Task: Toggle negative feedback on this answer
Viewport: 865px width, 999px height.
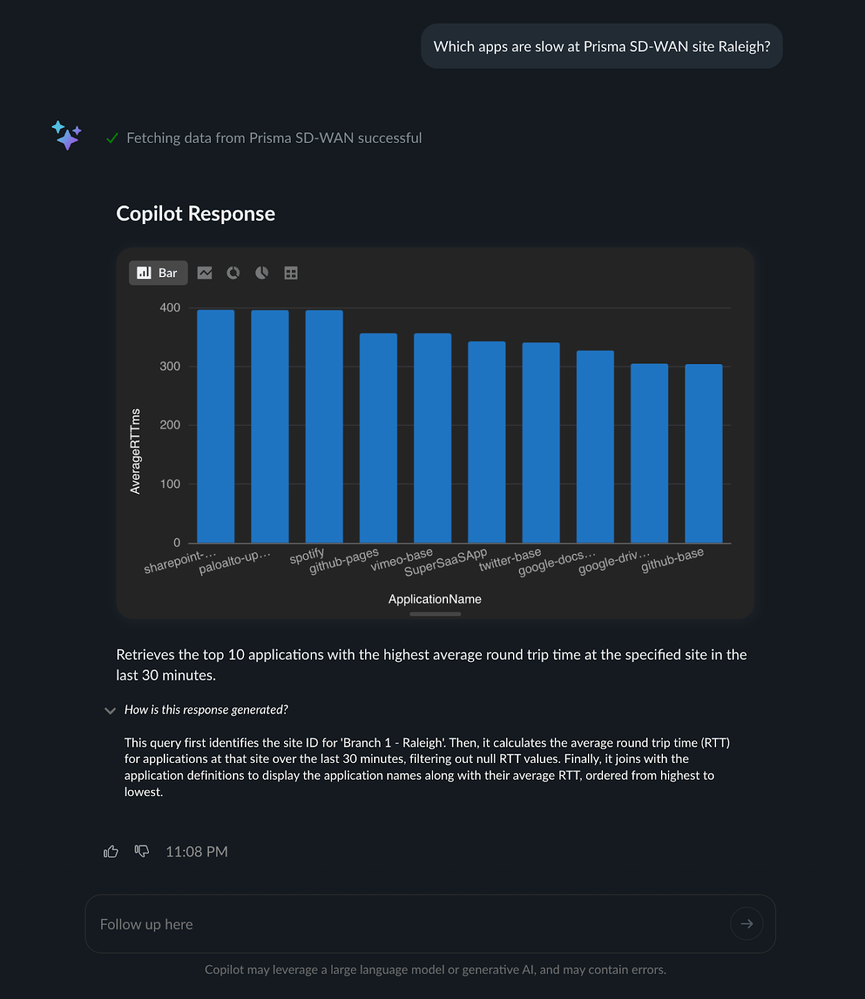Action: pos(141,851)
